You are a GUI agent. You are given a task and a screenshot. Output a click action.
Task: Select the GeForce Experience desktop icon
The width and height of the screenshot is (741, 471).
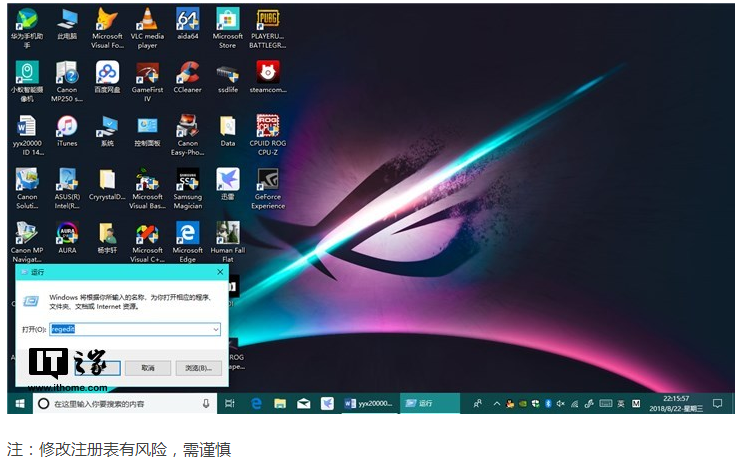tap(267, 188)
